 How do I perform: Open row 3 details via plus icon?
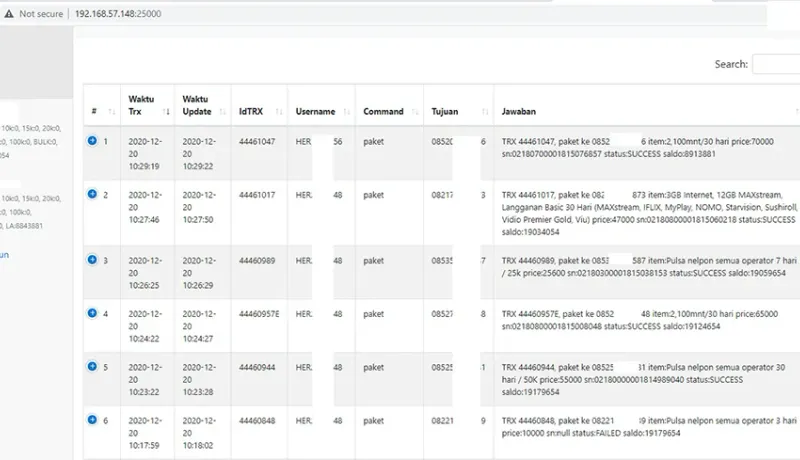(x=92, y=260)
